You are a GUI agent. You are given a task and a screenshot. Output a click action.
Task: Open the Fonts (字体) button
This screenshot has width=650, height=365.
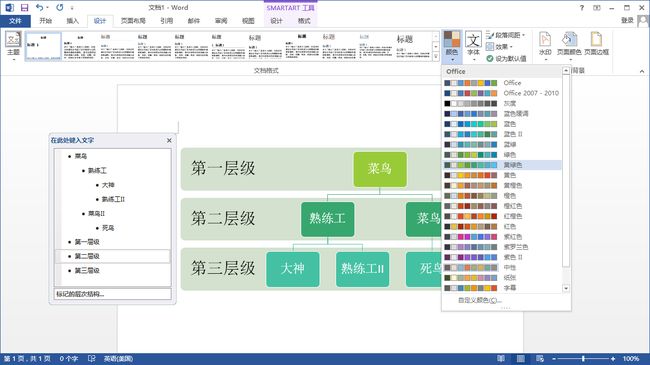click(x=473, y=46)
